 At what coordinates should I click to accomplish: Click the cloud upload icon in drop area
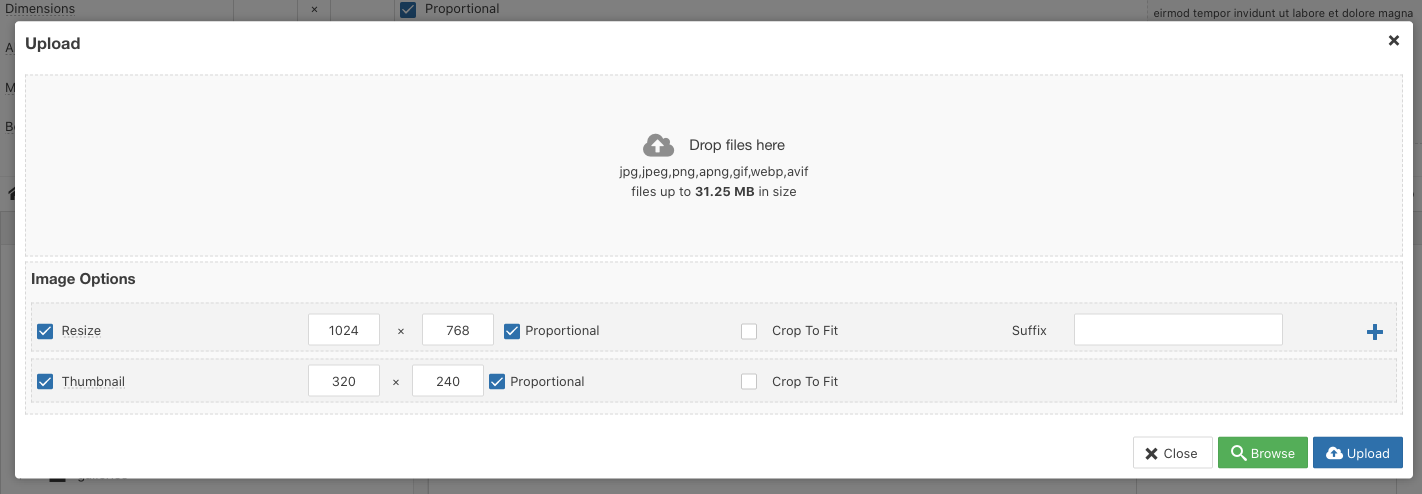click(657, 145)
